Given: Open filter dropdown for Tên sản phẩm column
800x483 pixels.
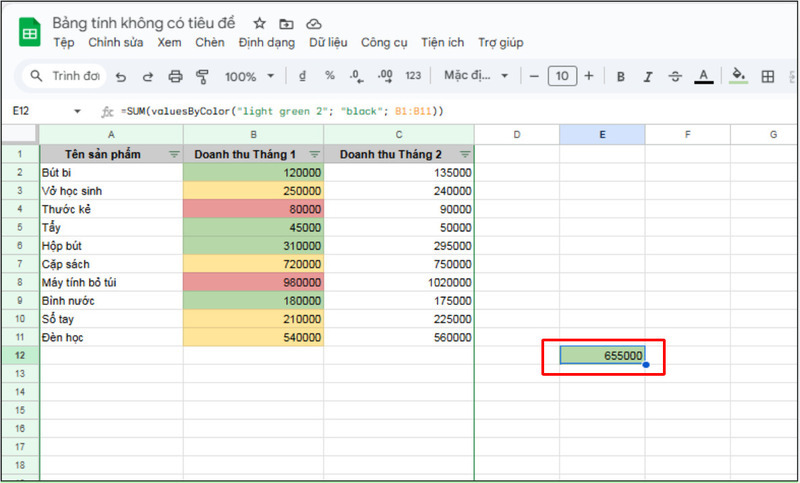Looking at the screenshot, I should tap(174, 154).
